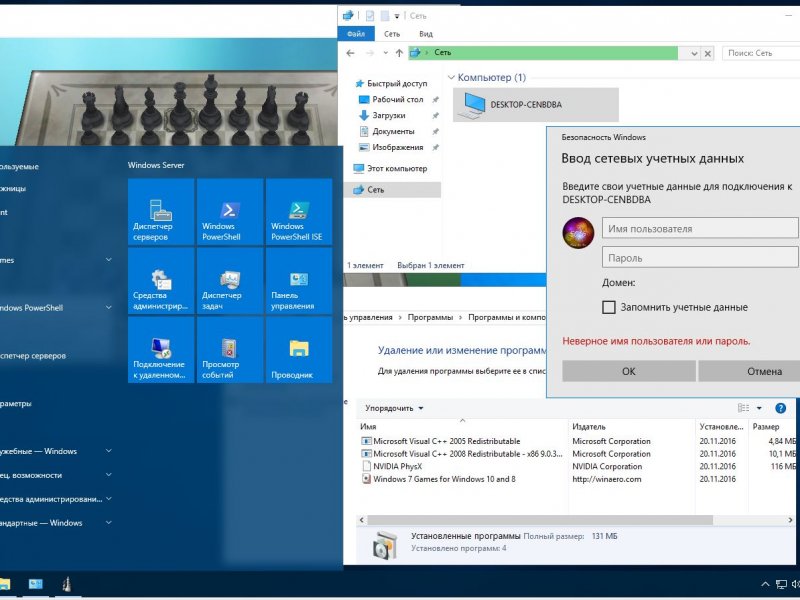
Task: Change the view layout icon in Programs list
Action: [x=743, y=408]
